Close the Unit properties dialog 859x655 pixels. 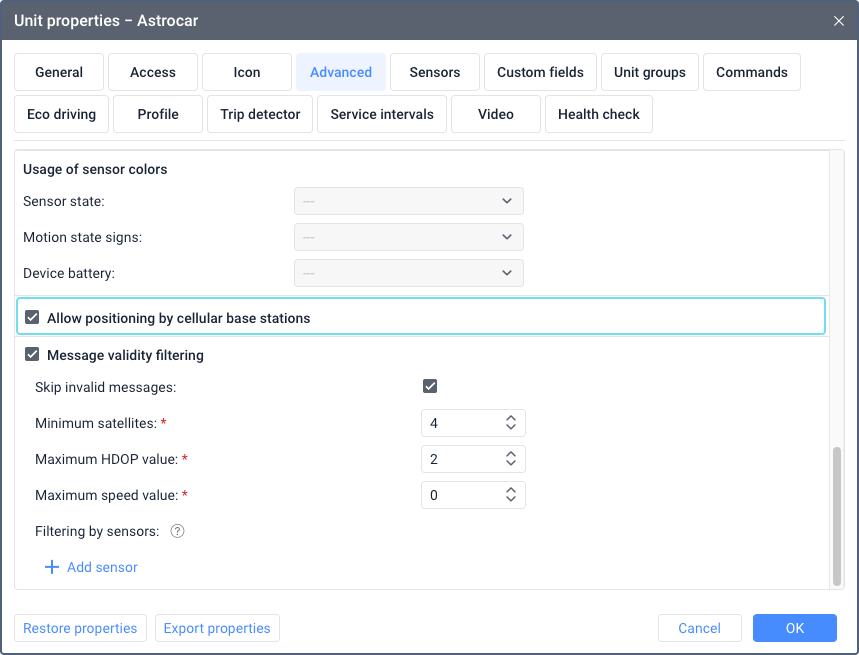838,20
